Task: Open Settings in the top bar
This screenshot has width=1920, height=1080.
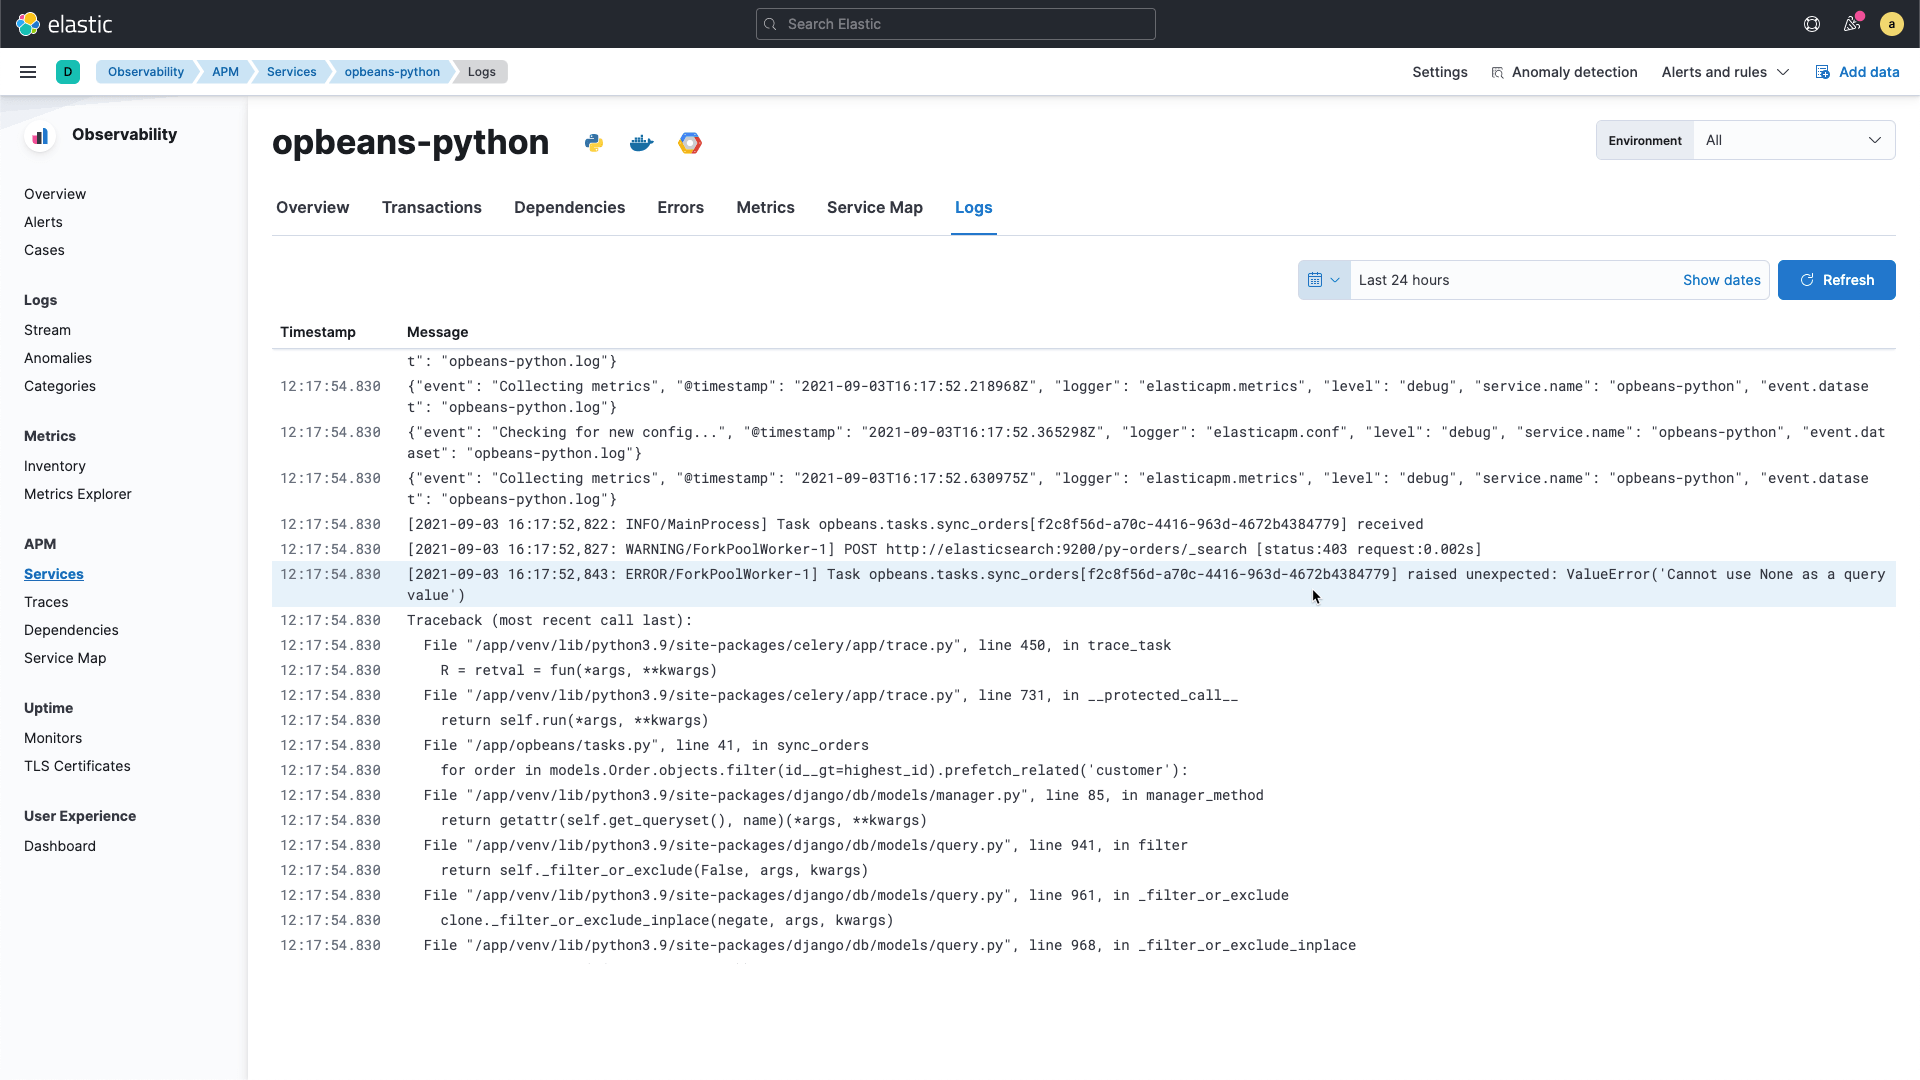Action: coord(1439,72)
